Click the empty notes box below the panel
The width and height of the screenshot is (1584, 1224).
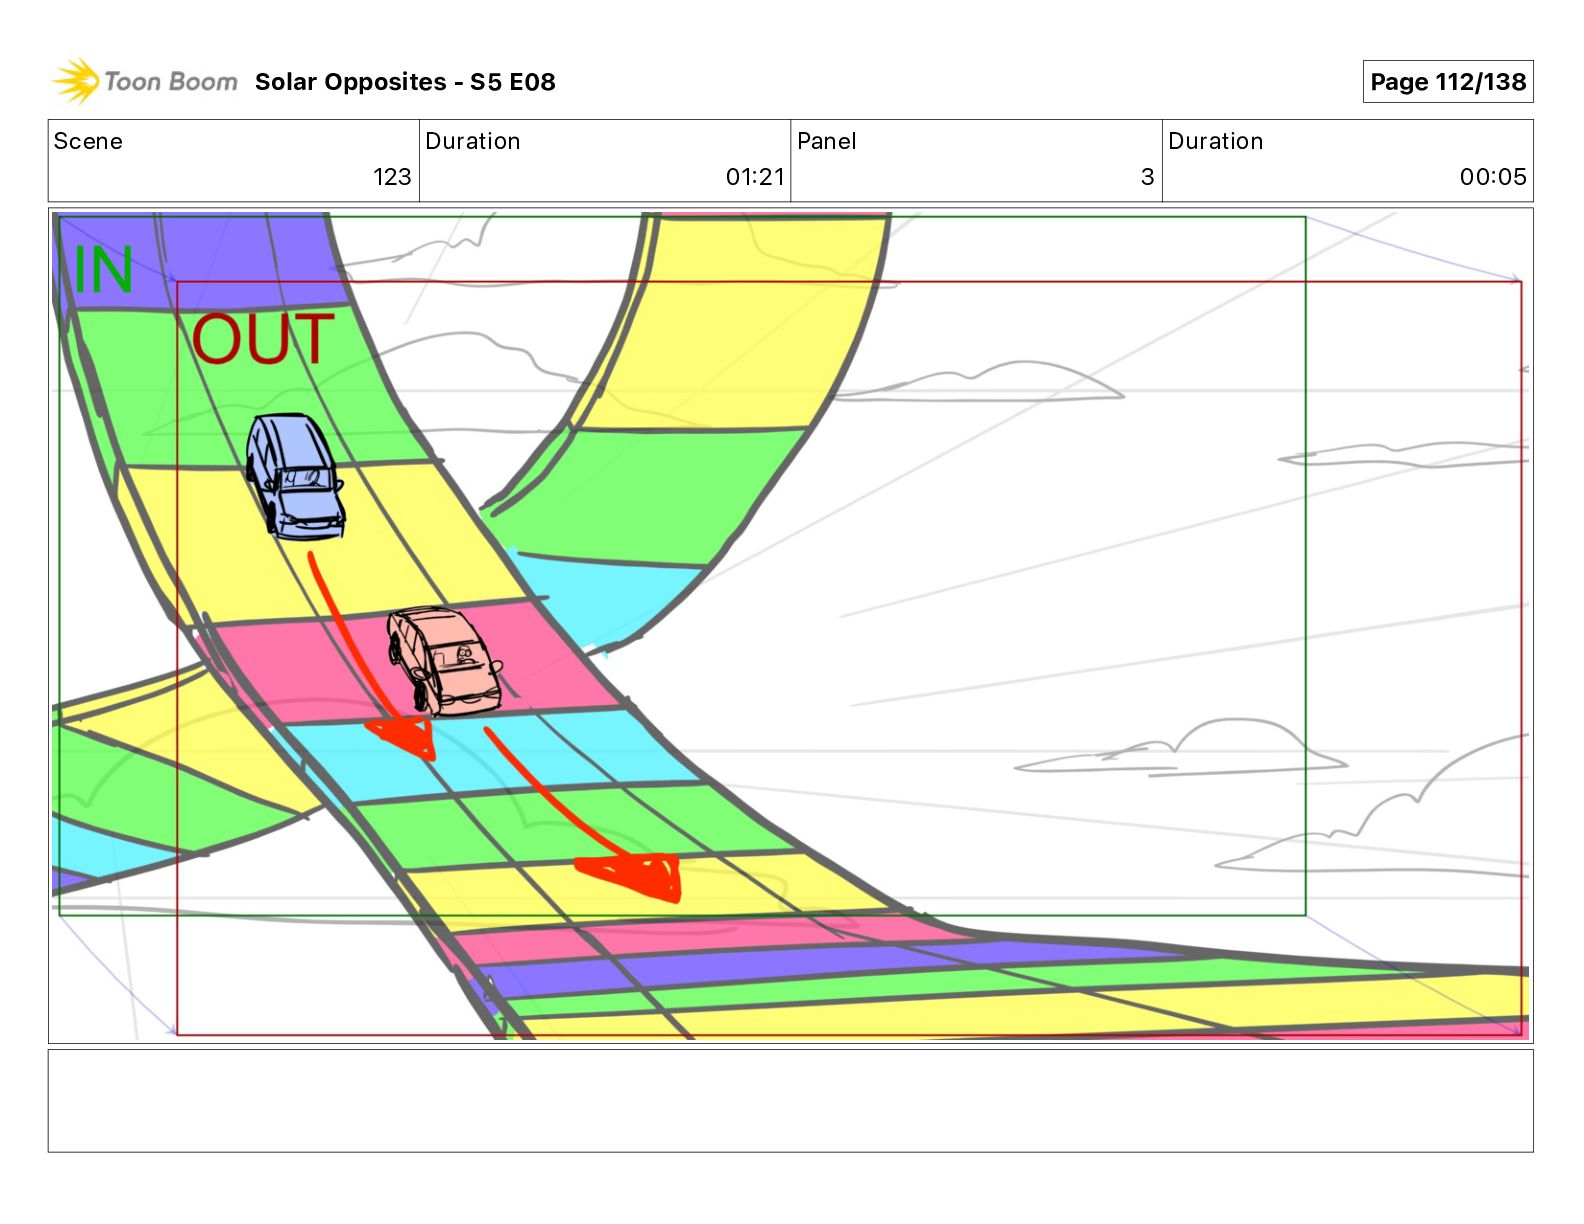(790, 1100)
